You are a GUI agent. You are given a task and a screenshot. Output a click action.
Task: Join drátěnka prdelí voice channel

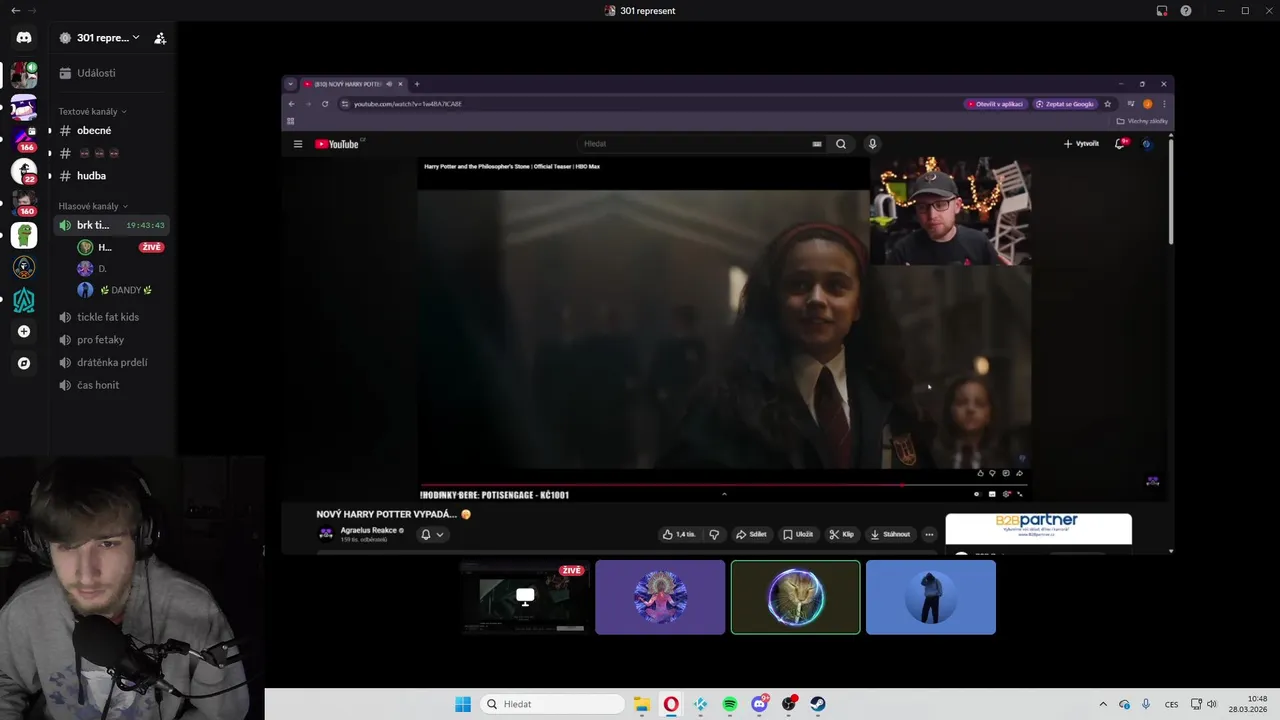coord(110,362)
